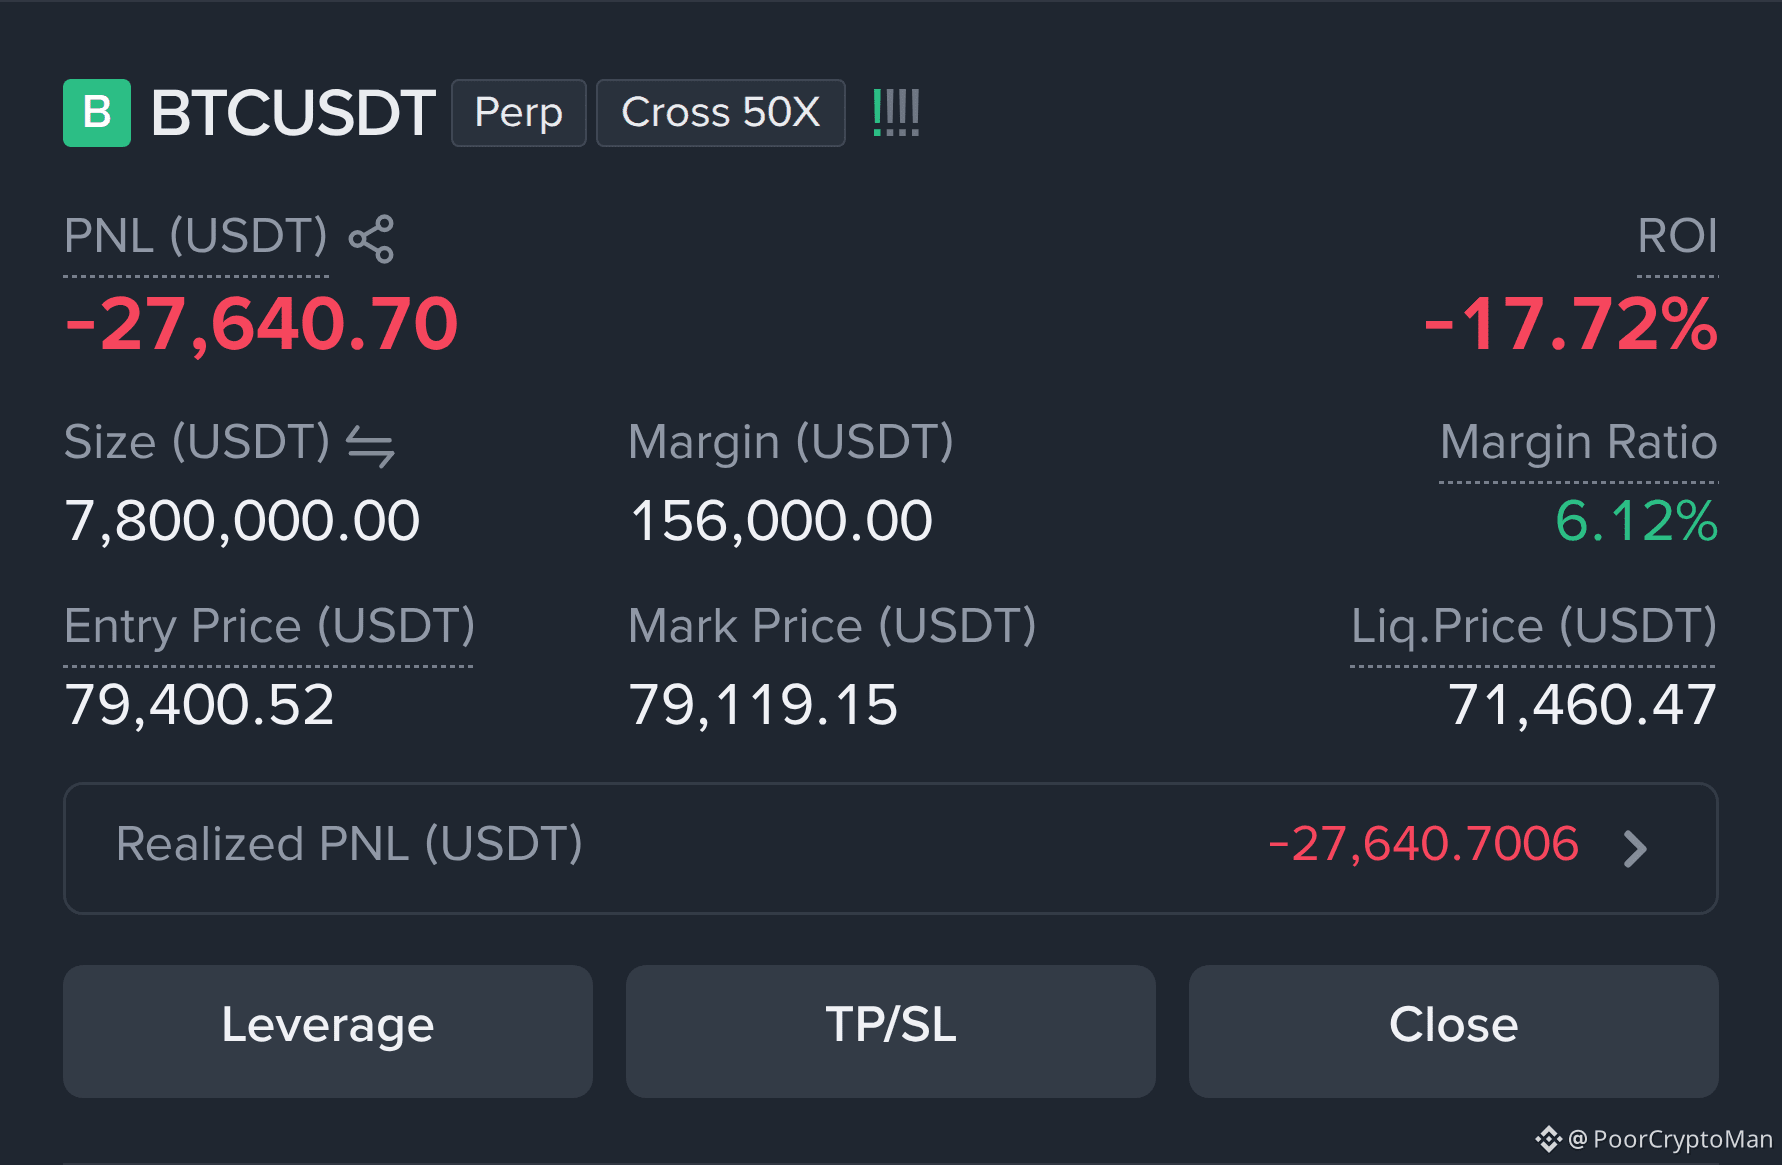Open TP/SL settings

point(891,1031)
